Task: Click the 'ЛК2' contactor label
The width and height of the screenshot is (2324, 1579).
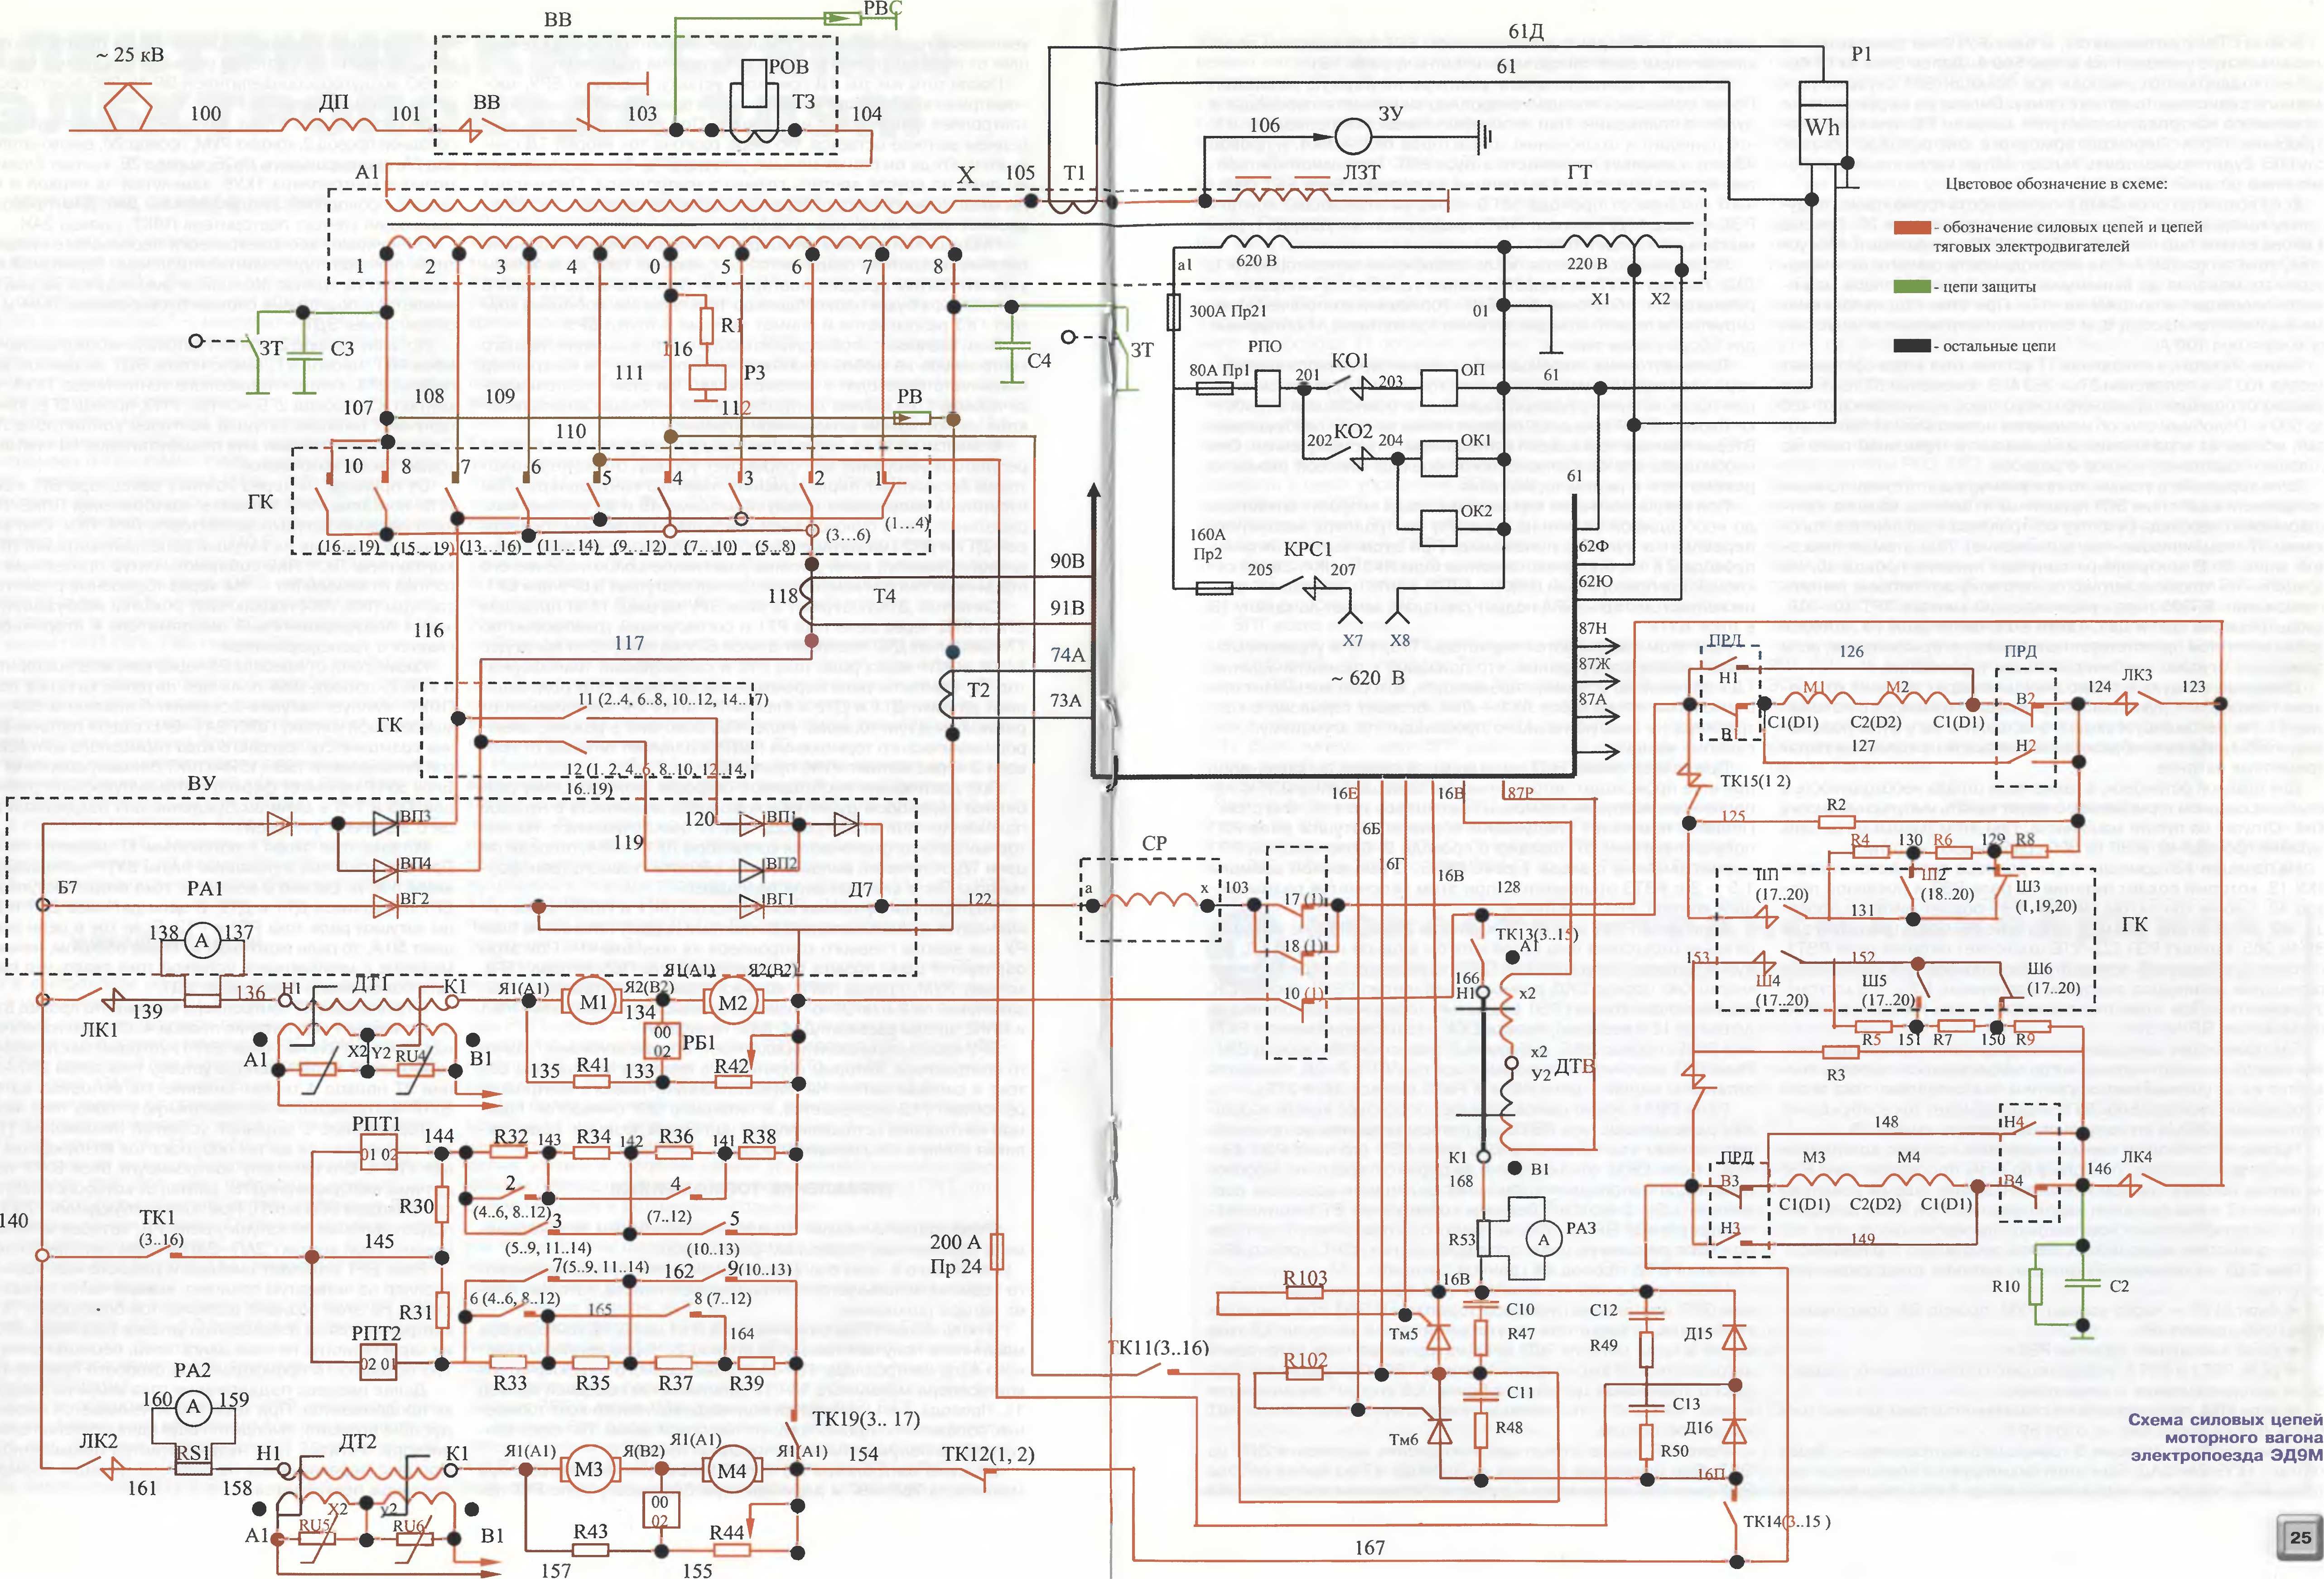Action: [x=99, y=1441]
